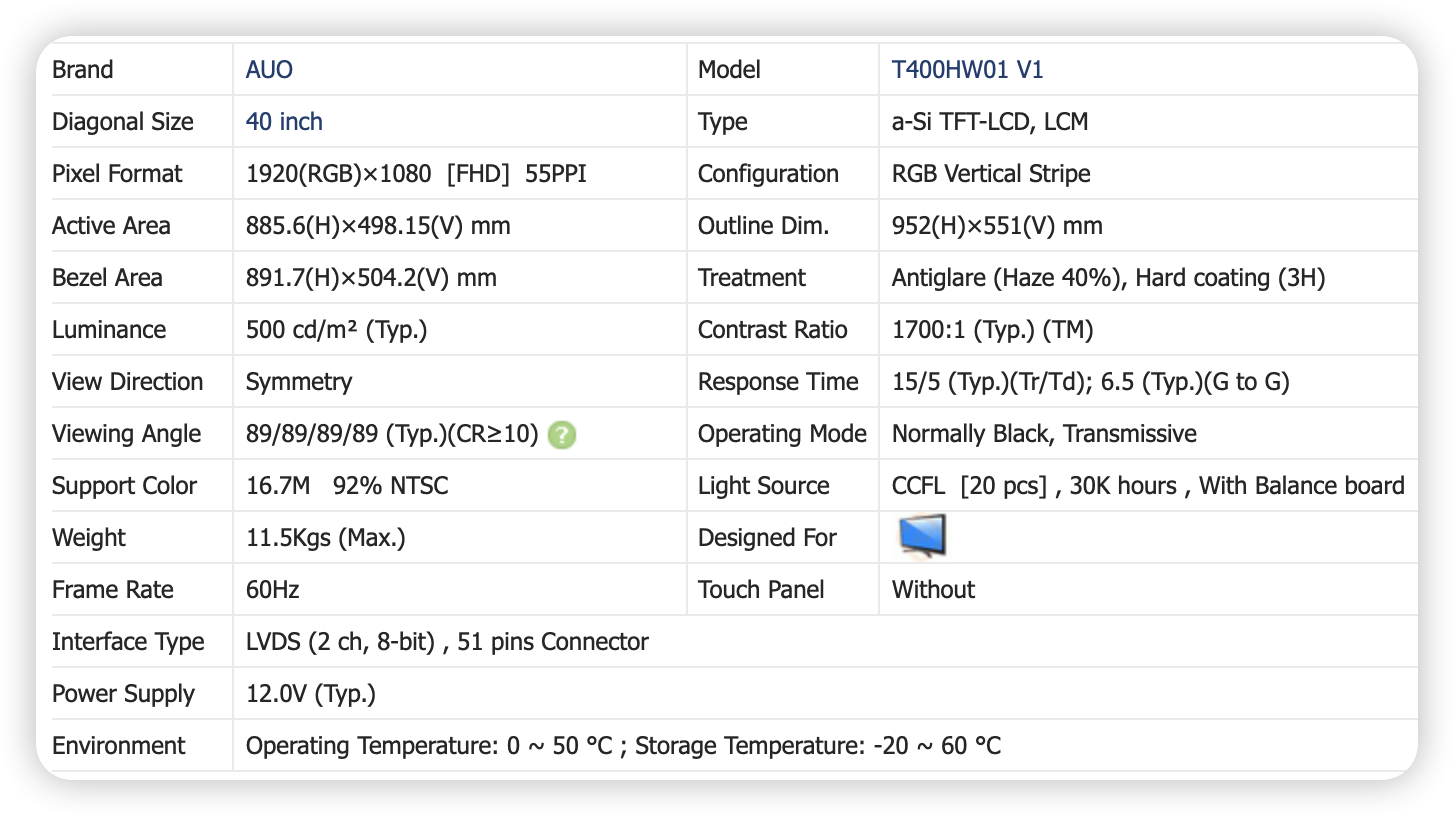
Task: Click the Bezel Area dimensions text
Action: point(371,278)
